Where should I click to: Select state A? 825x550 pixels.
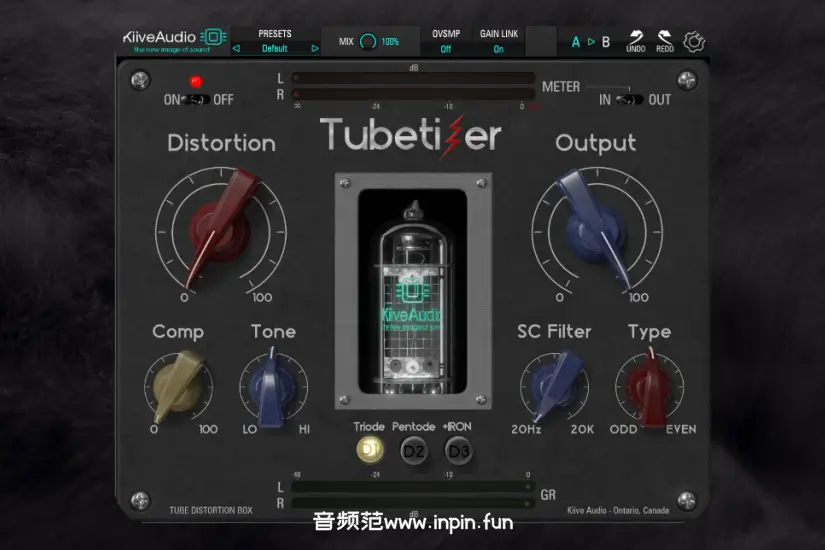click(576, 42)
